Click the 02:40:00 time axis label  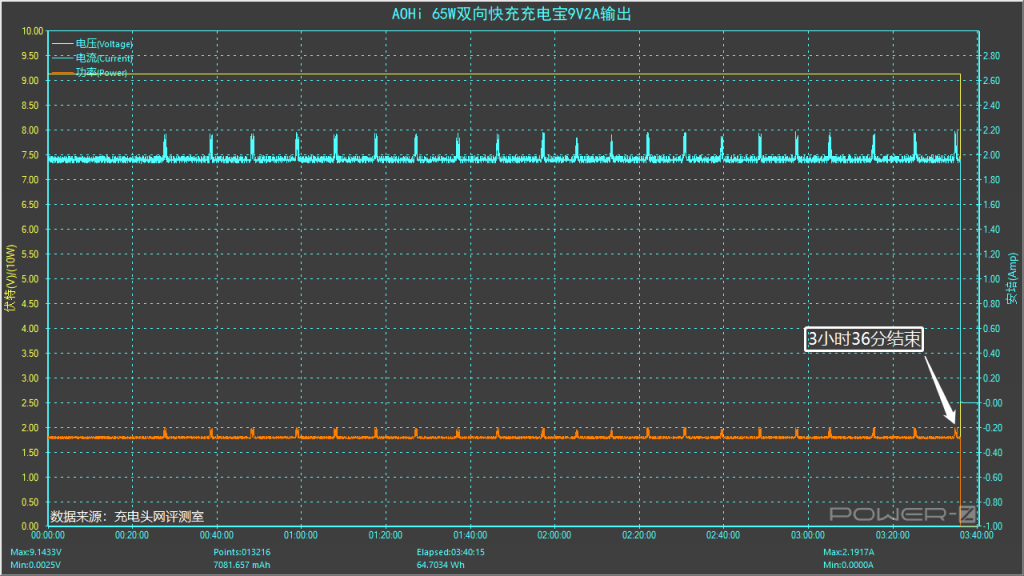coord(723,535)
